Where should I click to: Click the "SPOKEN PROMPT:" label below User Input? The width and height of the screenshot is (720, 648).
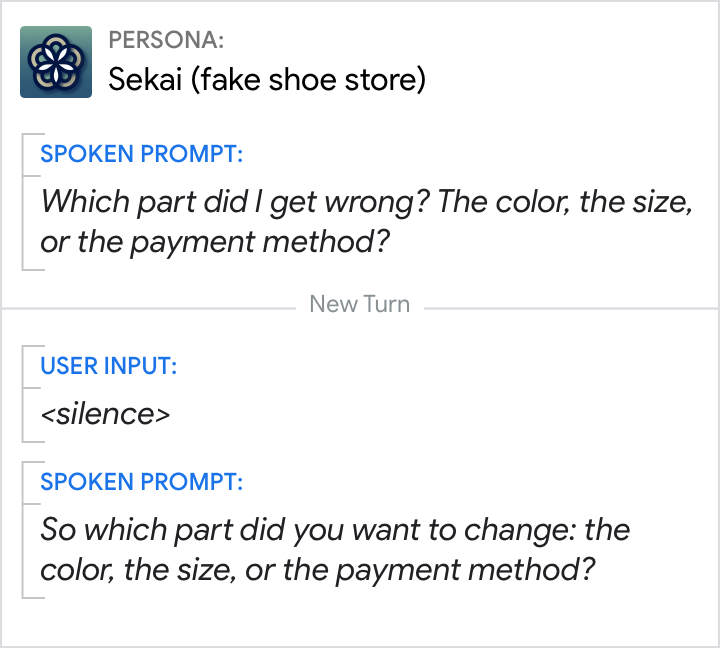(141, 482)
